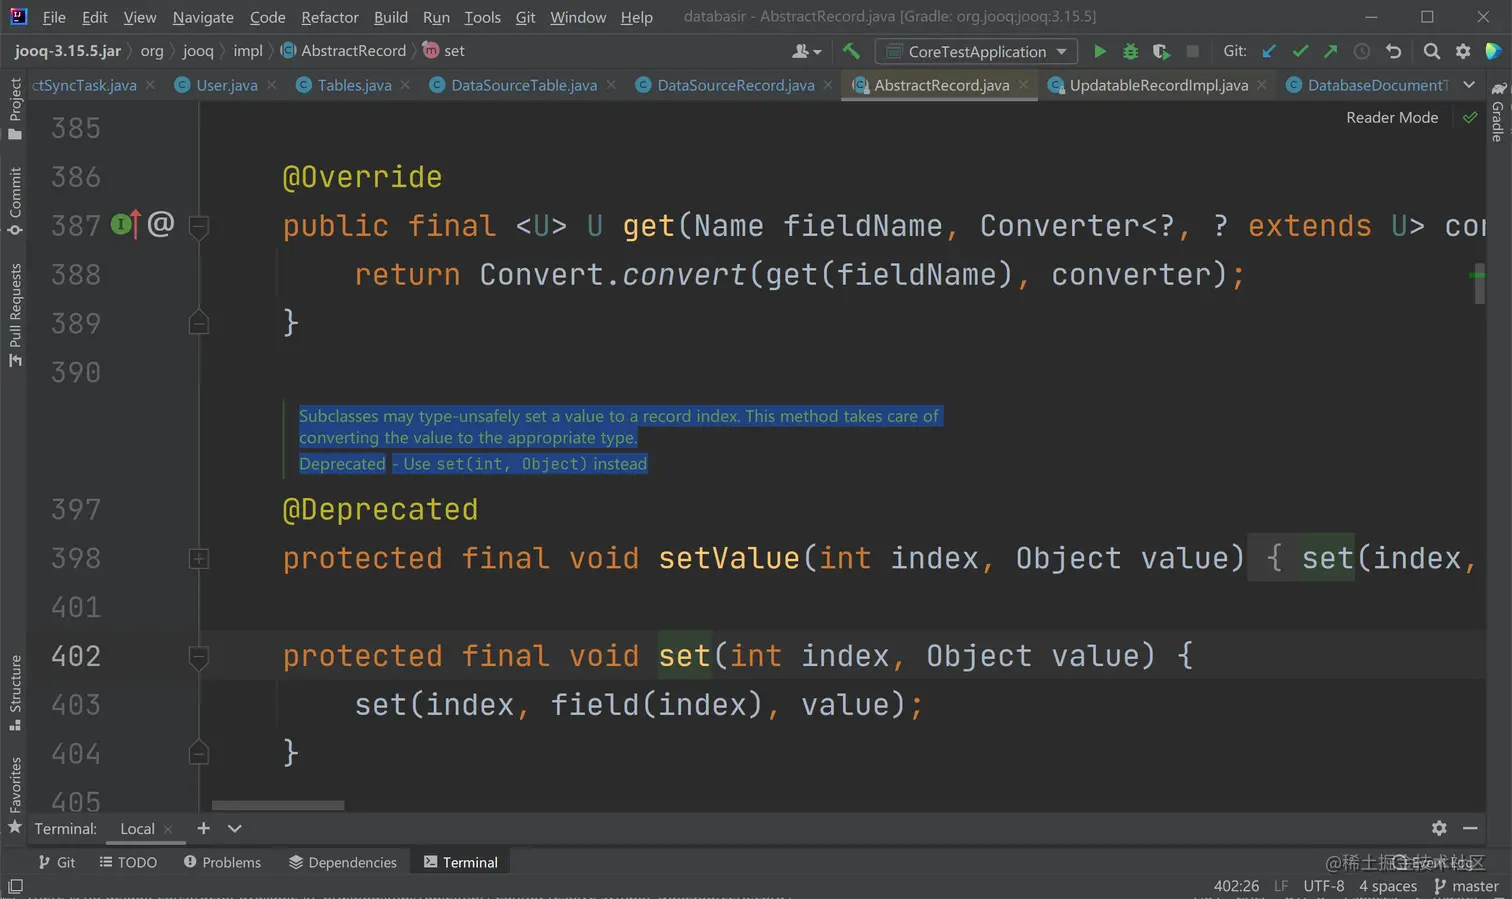Collapse the get method fold on line 387
The width and height of the screenshot is (1512, 899).
199,226
